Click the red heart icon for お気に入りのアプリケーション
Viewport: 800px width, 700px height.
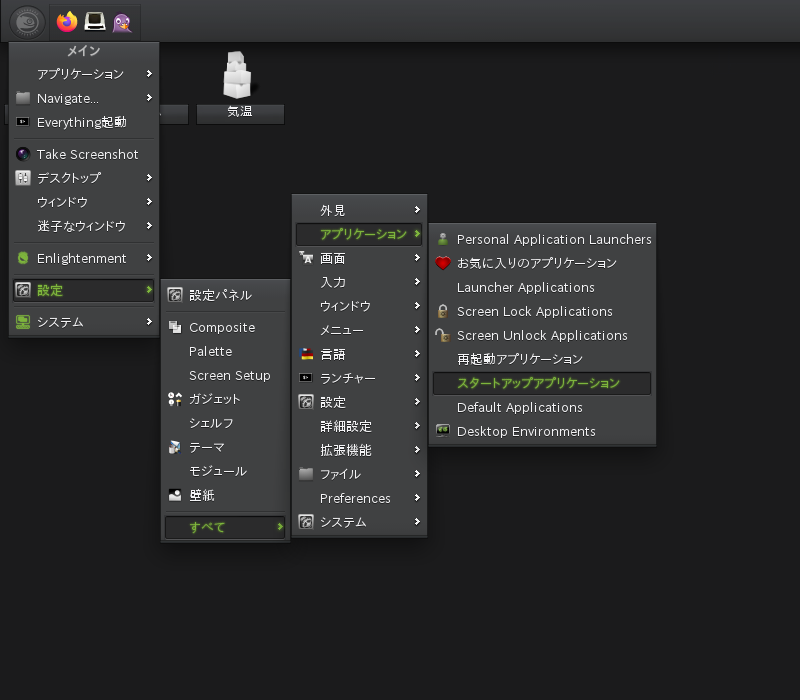pyautogui.click(x=443, y=263)
